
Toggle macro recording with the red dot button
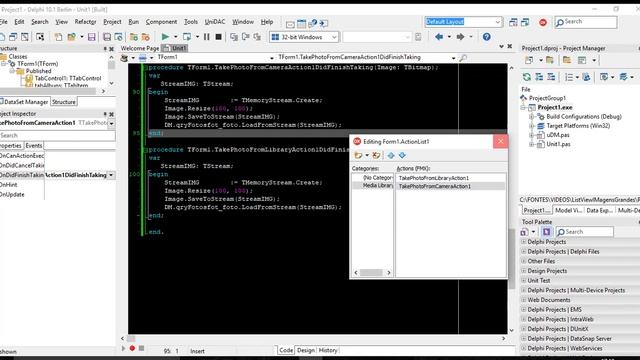click(x=132, y=349)
